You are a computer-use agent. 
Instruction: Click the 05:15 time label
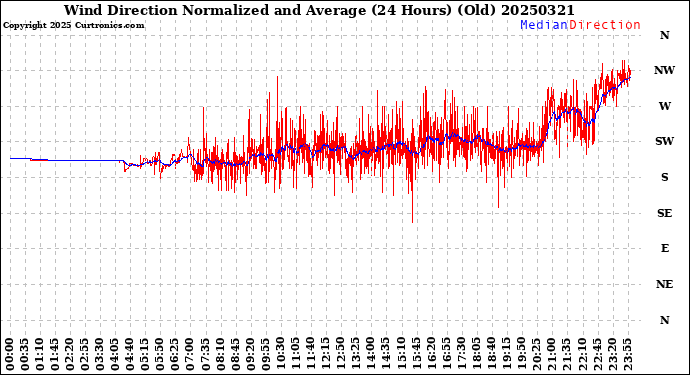pos(146,354)
